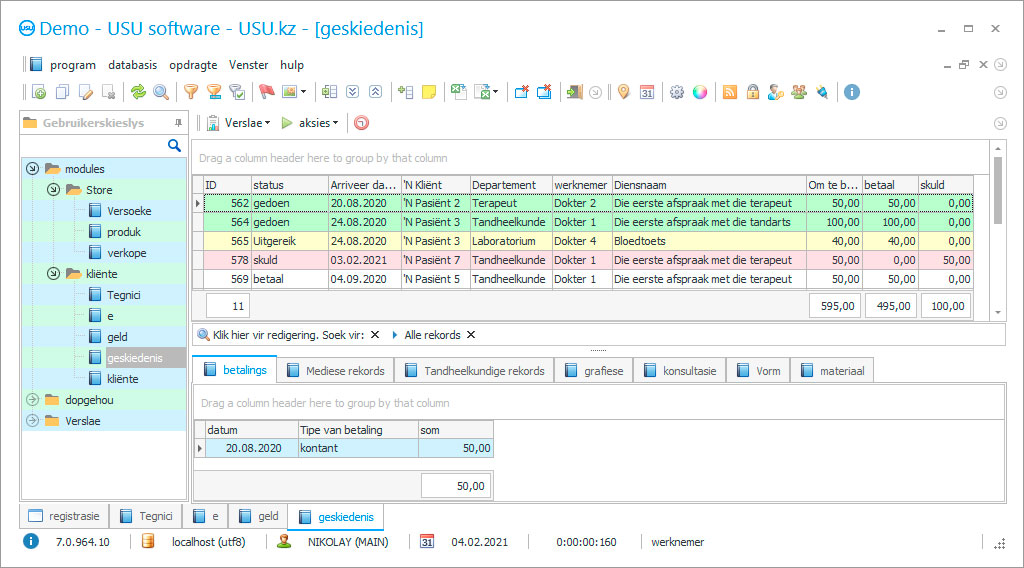The image size is (1024, 568).
Task: Collapse the Store tree node
Action: pos(53,190)
